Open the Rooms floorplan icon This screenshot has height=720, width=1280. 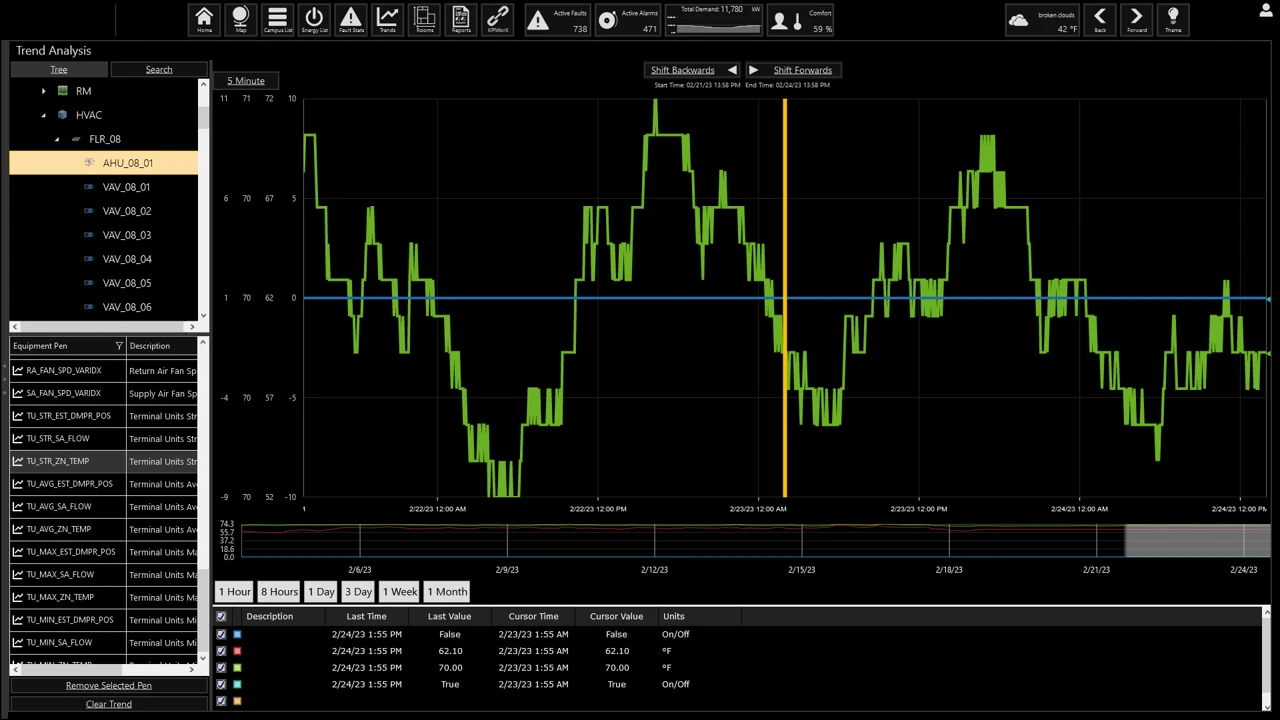point(424,19)
